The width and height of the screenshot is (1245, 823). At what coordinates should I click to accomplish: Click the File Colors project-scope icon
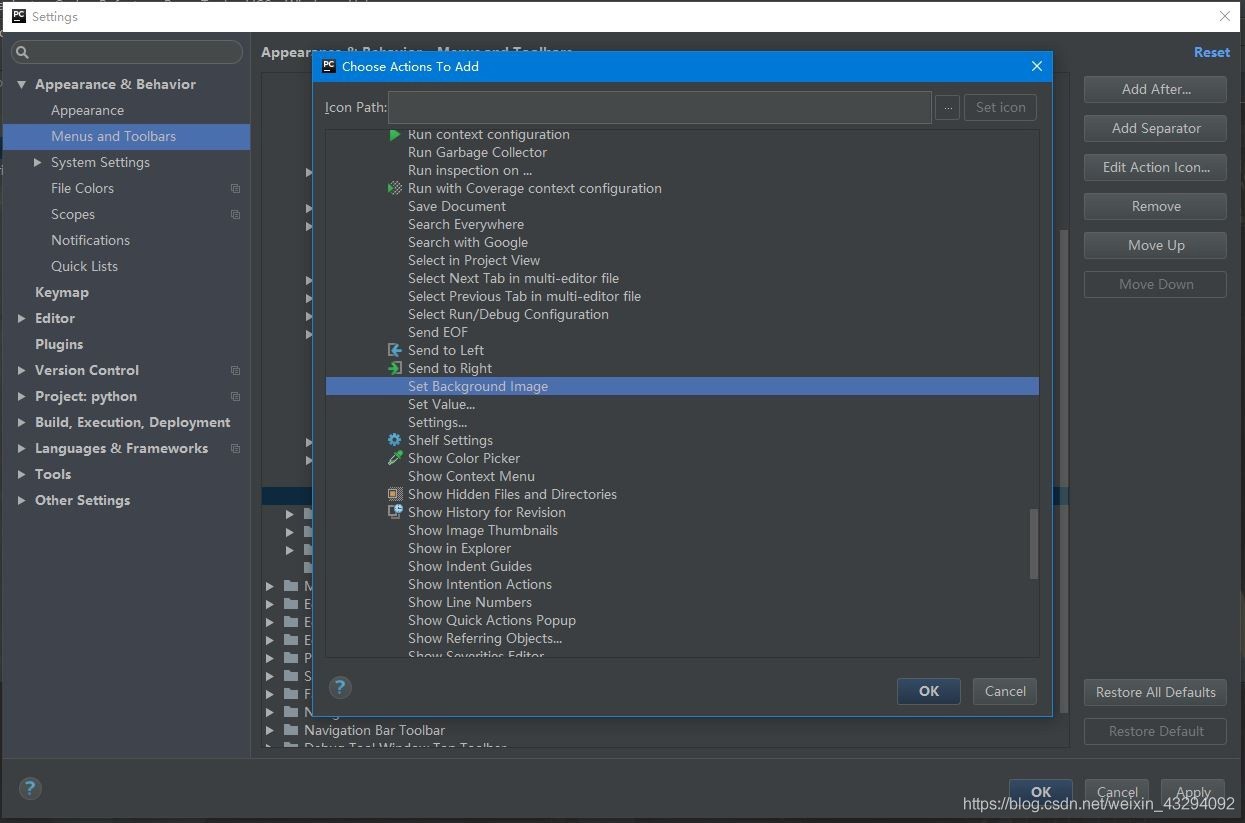[x=236, y=188]
